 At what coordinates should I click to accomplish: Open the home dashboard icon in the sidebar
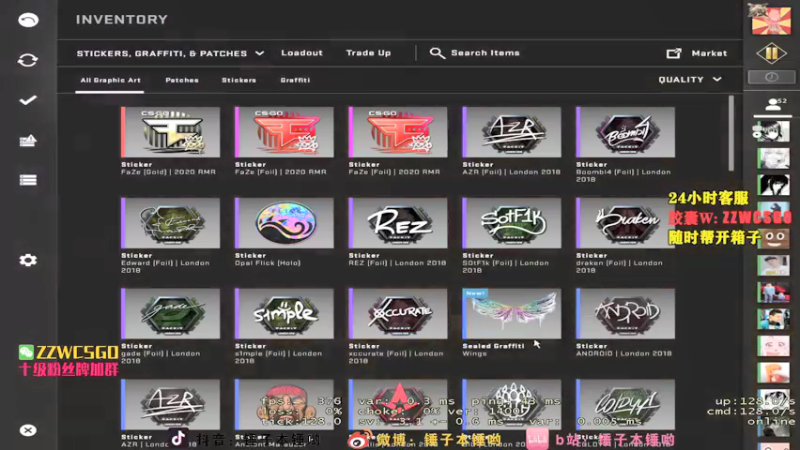pos(28,20)
